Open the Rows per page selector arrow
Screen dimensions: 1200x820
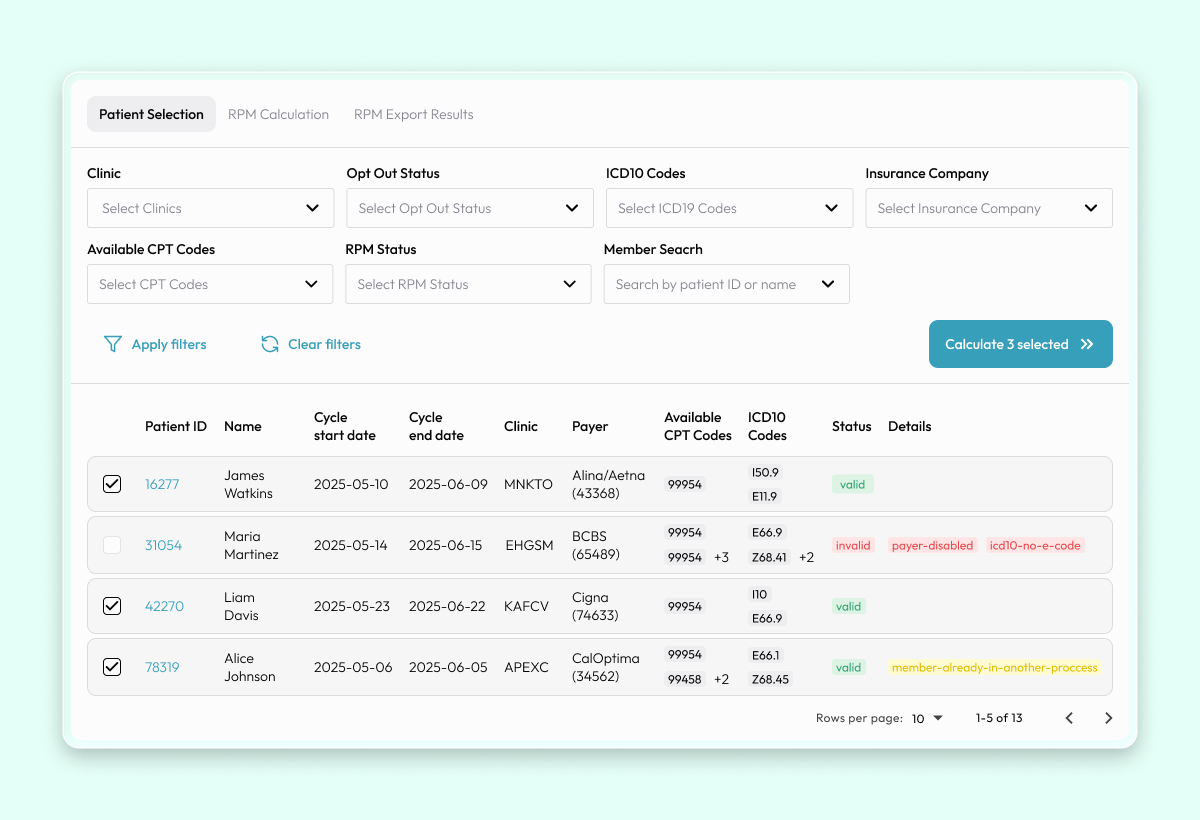click(x=937, y=718)
